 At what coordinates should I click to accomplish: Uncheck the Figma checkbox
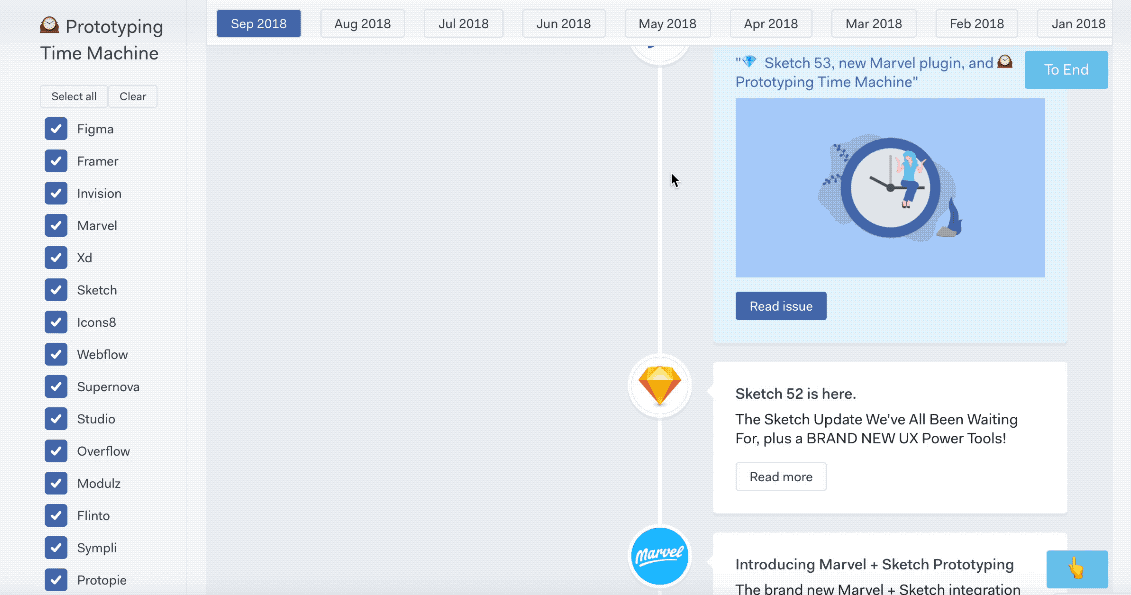[56, 128]
